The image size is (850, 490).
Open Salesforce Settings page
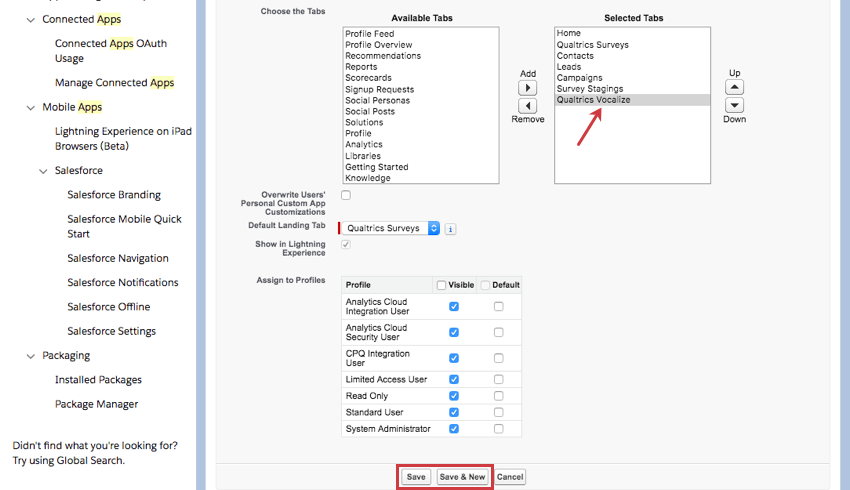point(111,331)
